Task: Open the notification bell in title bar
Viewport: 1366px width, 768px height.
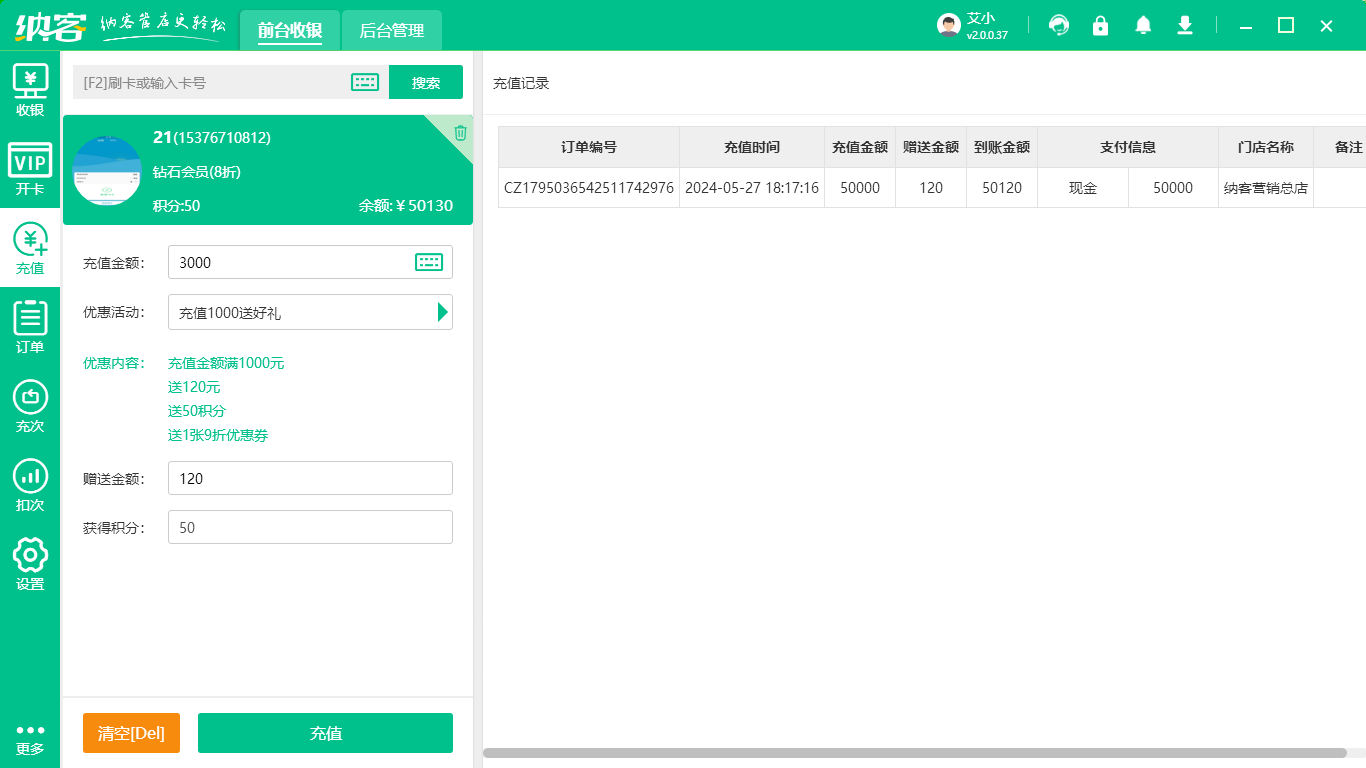Action: click(1142, 25)
